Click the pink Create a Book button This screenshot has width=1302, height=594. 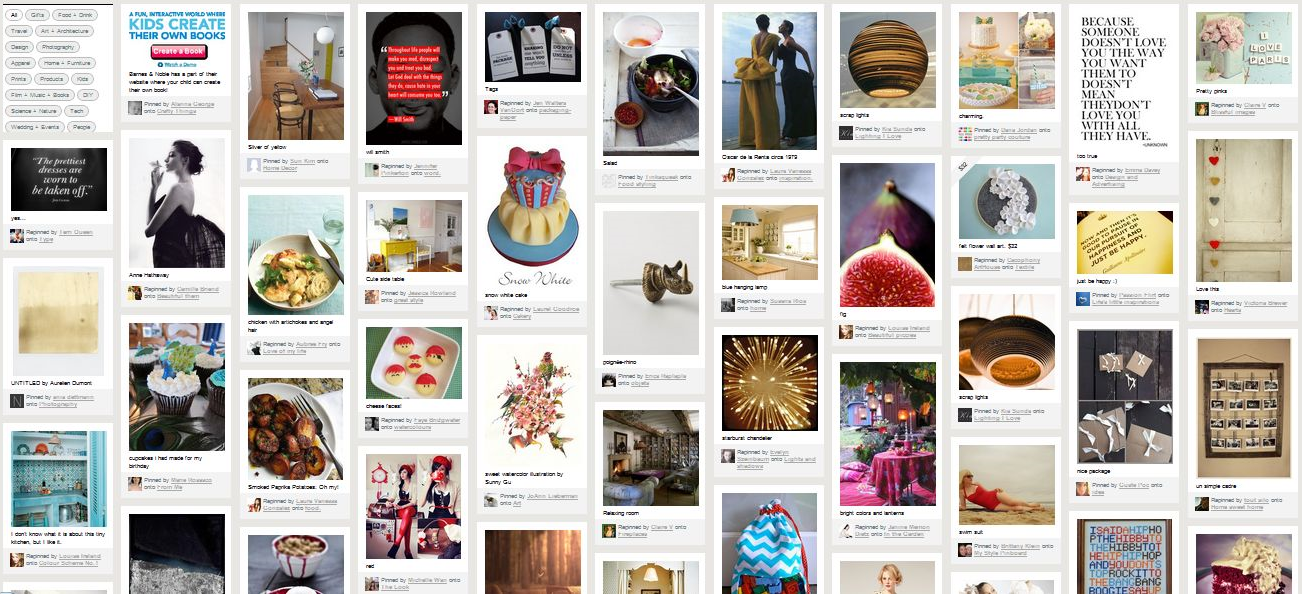[179, 51]
